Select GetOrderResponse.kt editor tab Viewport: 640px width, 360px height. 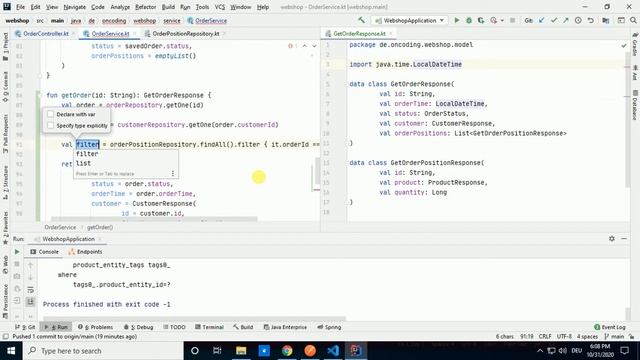click(x=359, y=33)
